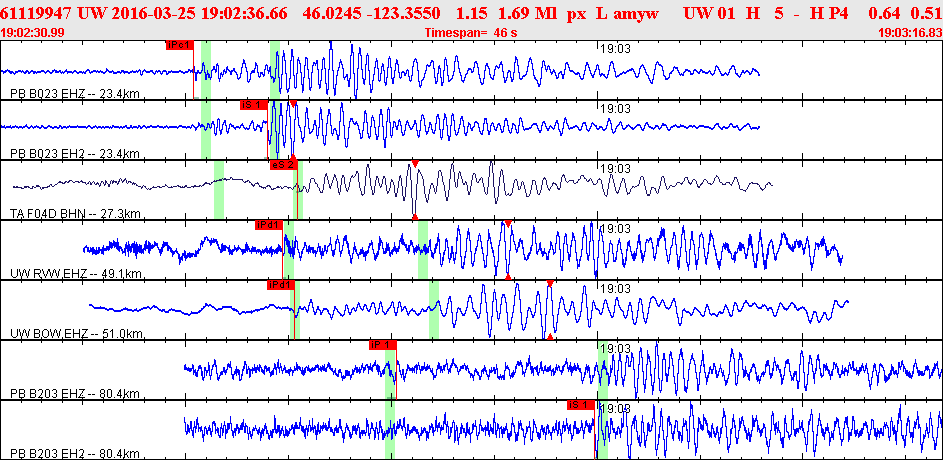Select the UW RVW EHZ channel label

76,273
